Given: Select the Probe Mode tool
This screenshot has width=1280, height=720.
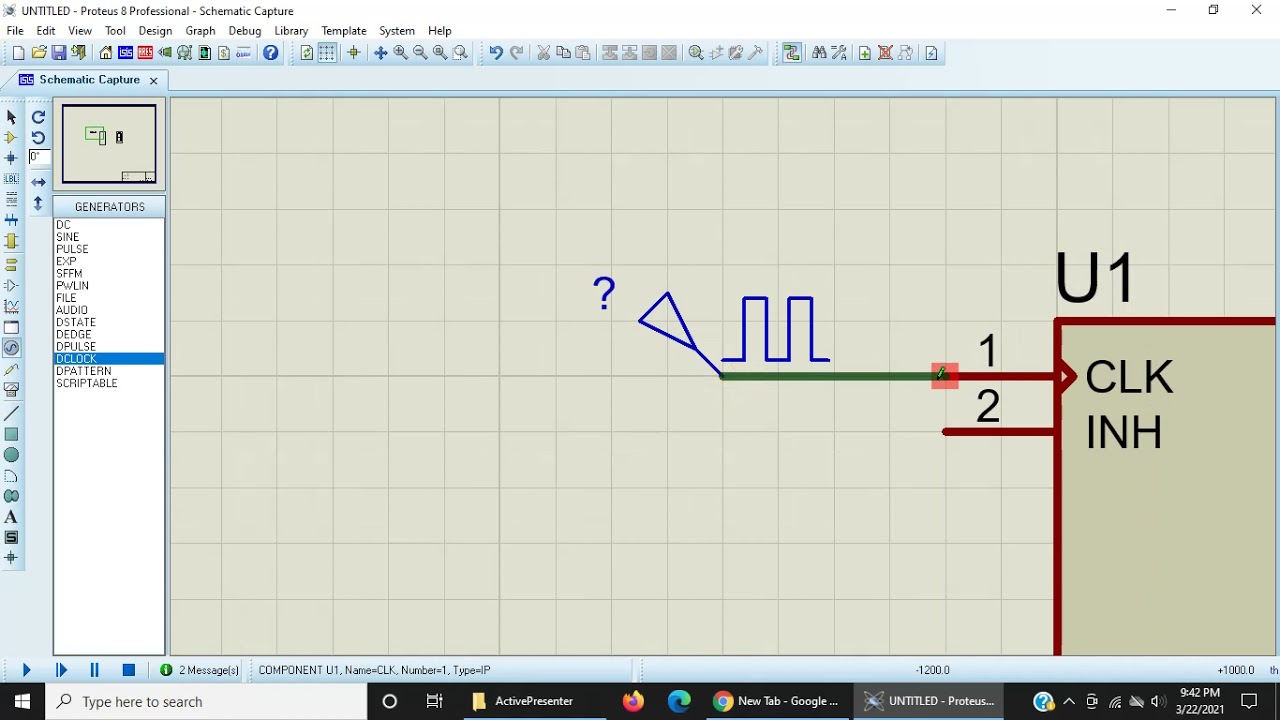Looking at the screenshot, I should [x=11, y=369].
